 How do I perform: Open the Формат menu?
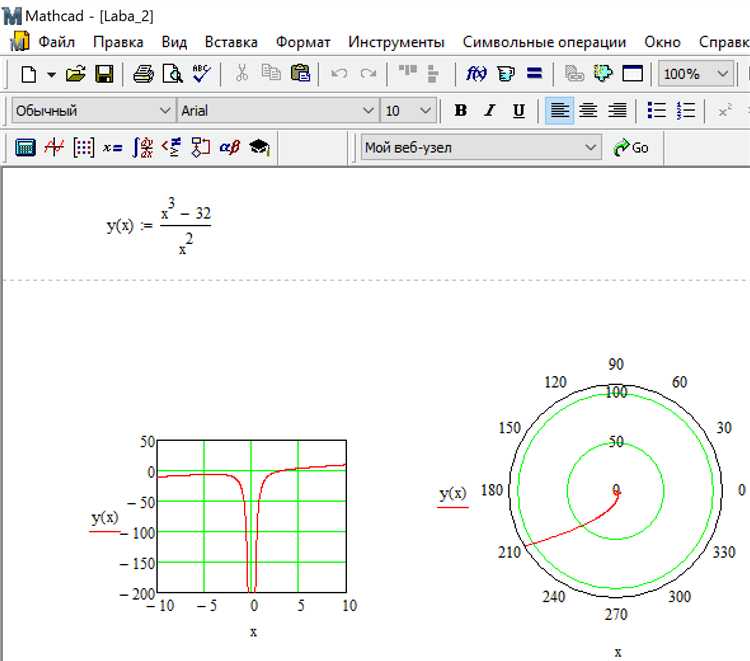pos(303,42)
